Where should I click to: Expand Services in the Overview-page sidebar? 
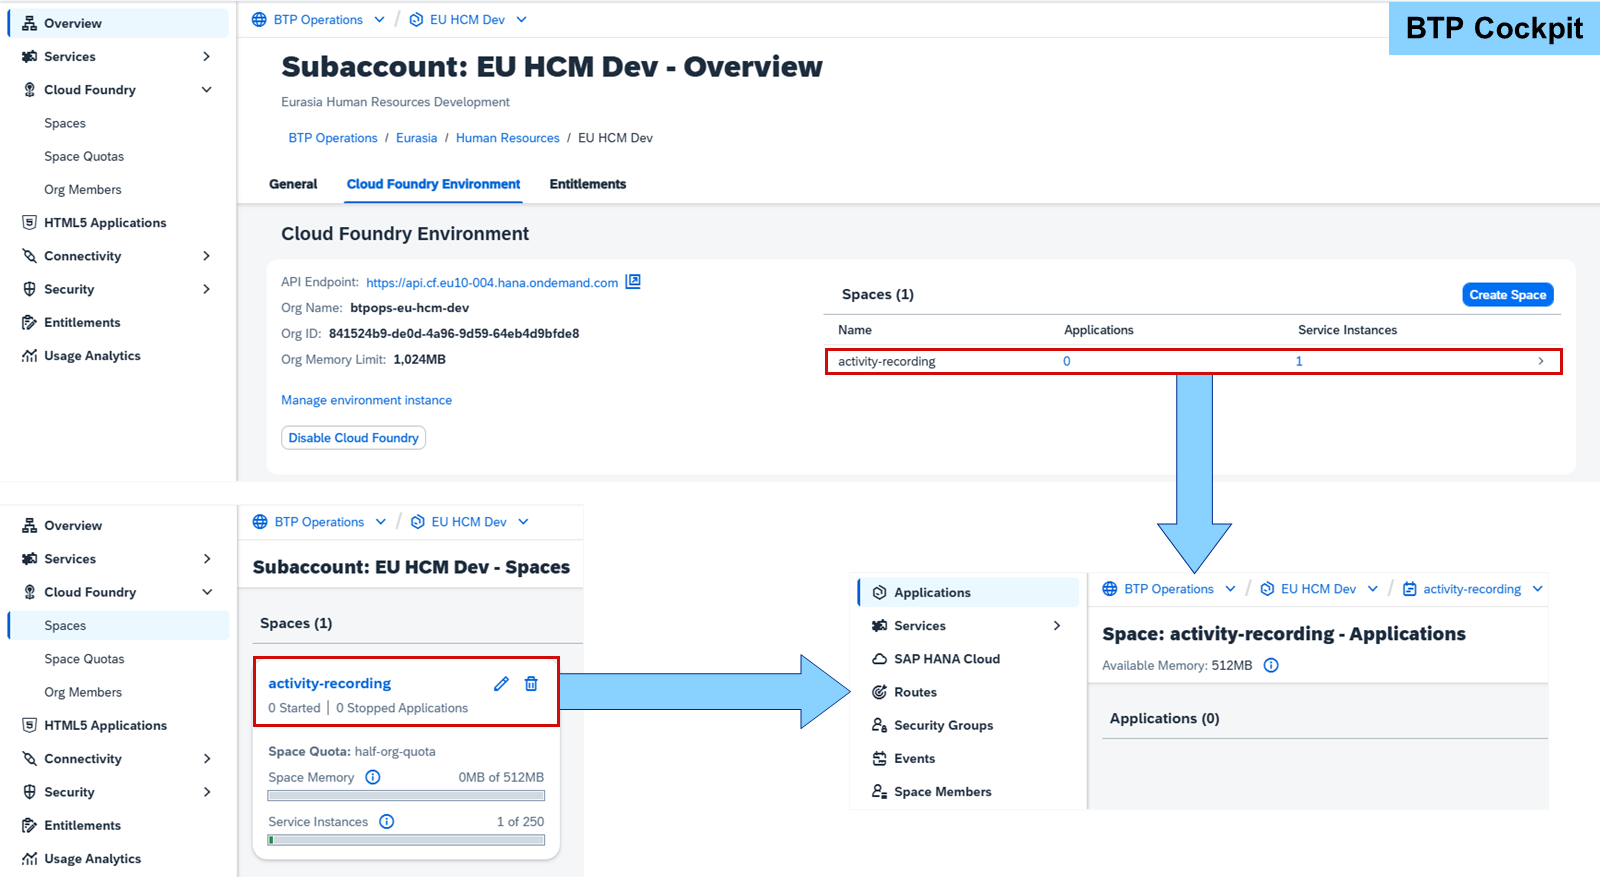click(x=207, y=57)
